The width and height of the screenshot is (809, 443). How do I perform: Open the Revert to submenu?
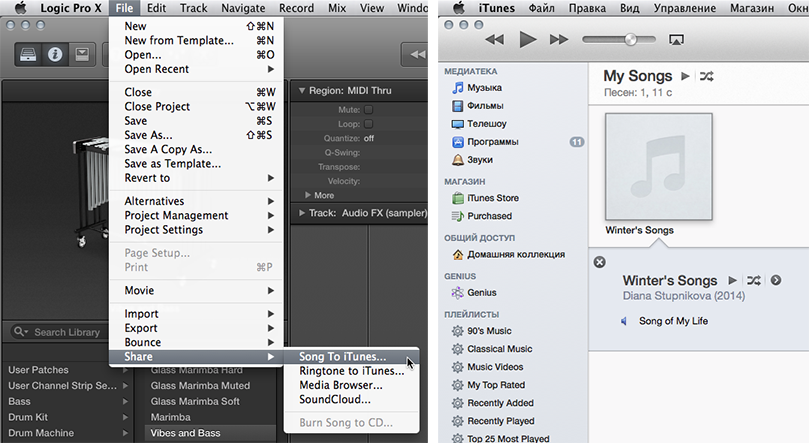click(x=196, y=178)
